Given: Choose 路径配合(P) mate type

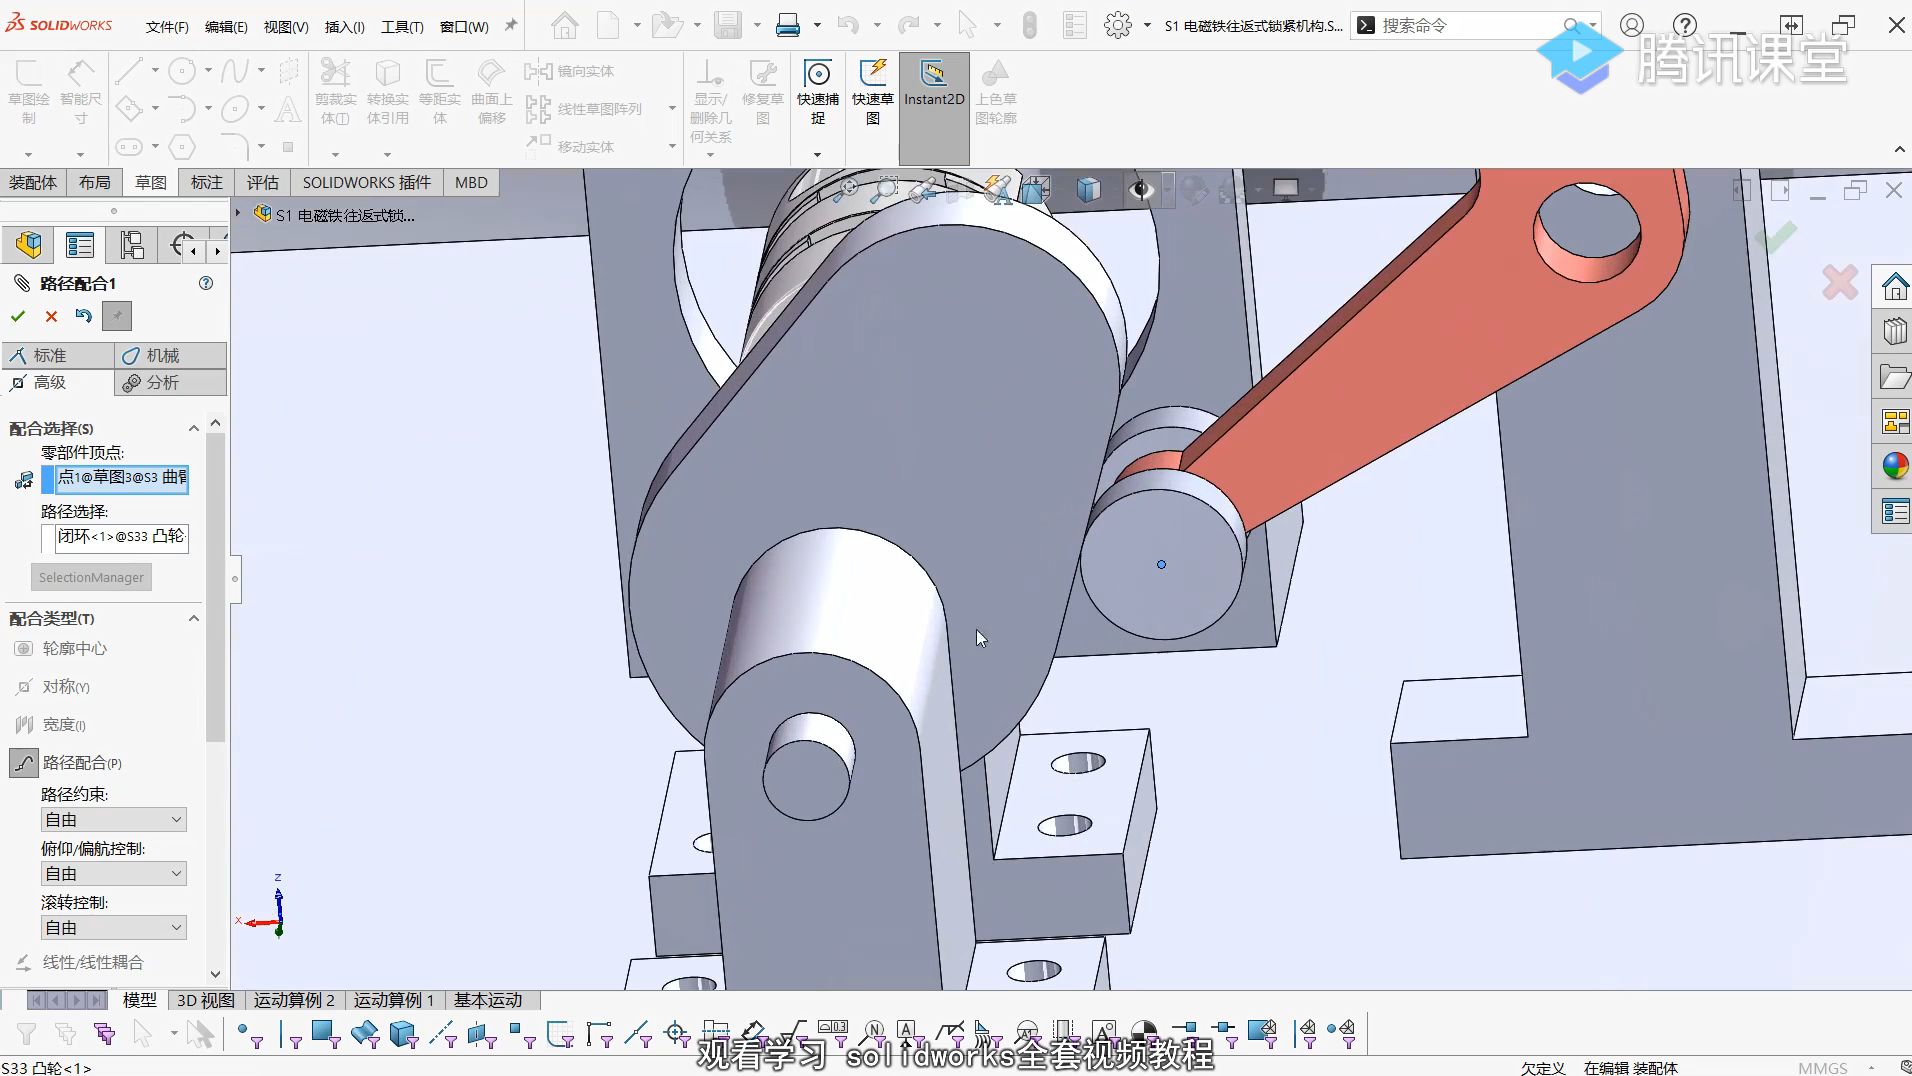Looking at the screenshot, I should pos(67,763).
